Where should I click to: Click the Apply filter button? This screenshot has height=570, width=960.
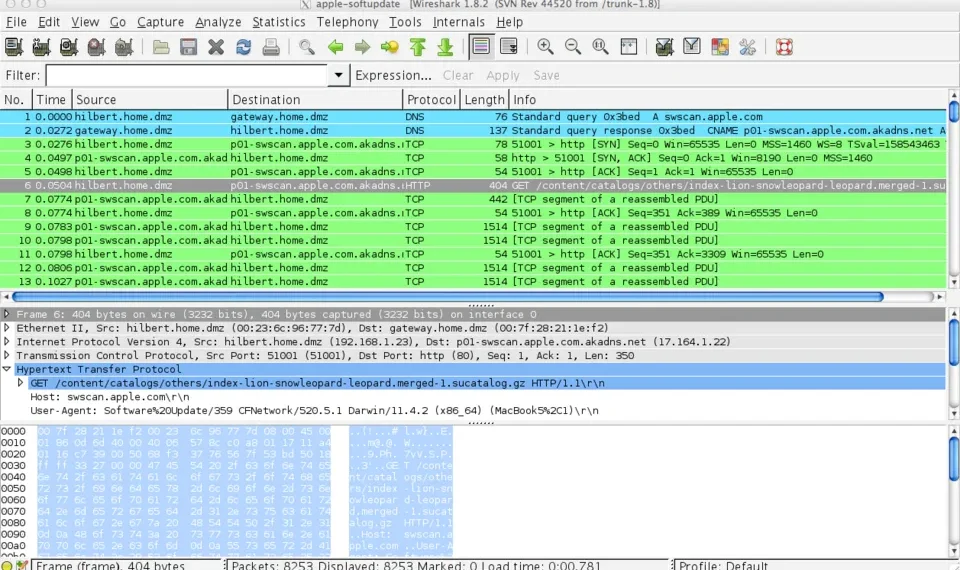point(503,75)
